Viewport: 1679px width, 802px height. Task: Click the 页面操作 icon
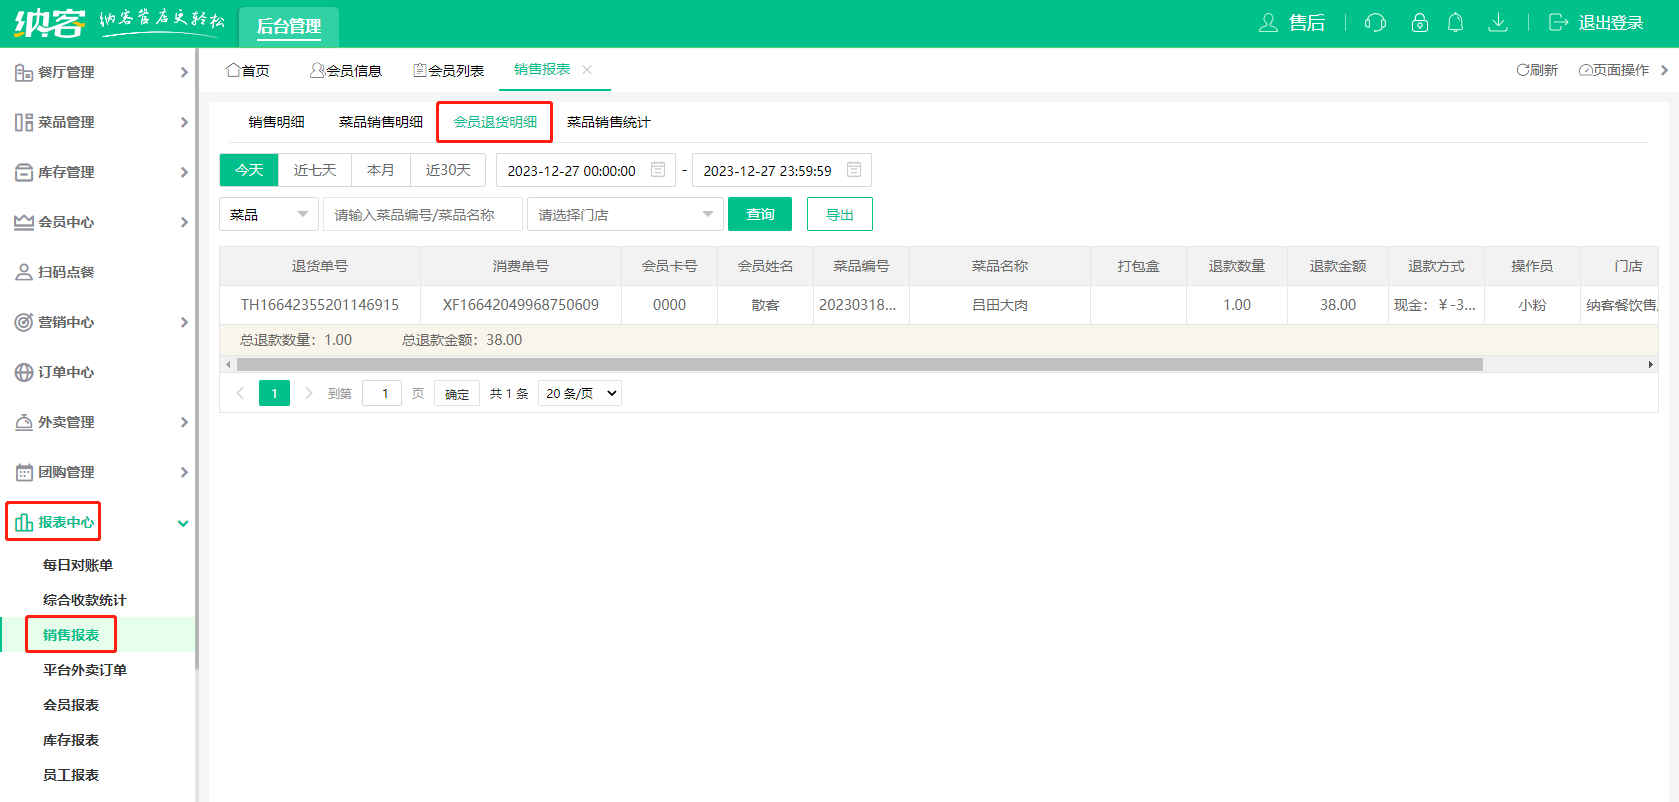coord(1585,70)
